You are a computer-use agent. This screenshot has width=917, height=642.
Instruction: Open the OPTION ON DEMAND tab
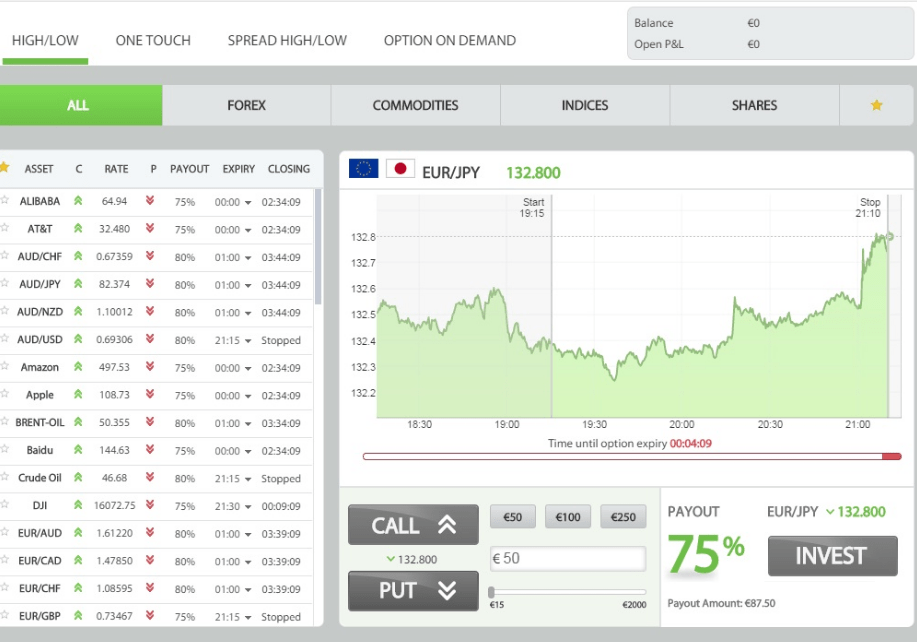450,40
